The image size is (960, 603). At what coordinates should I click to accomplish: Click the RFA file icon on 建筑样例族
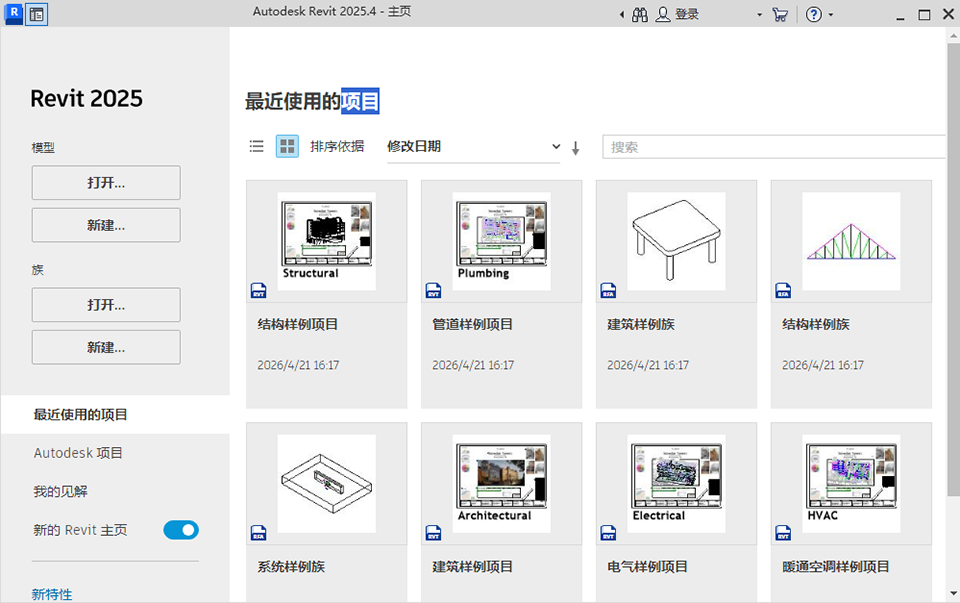(x=608, y=290)
